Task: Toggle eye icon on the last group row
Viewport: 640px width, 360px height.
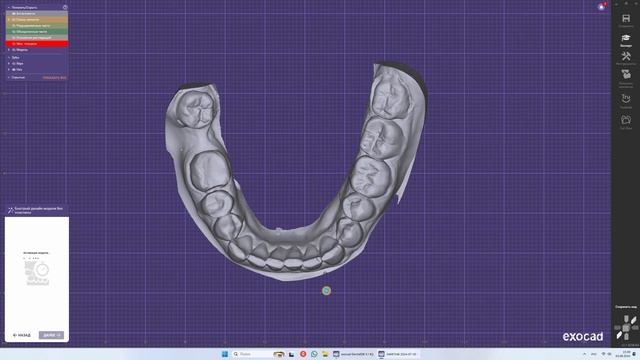Action: [14, 70]
